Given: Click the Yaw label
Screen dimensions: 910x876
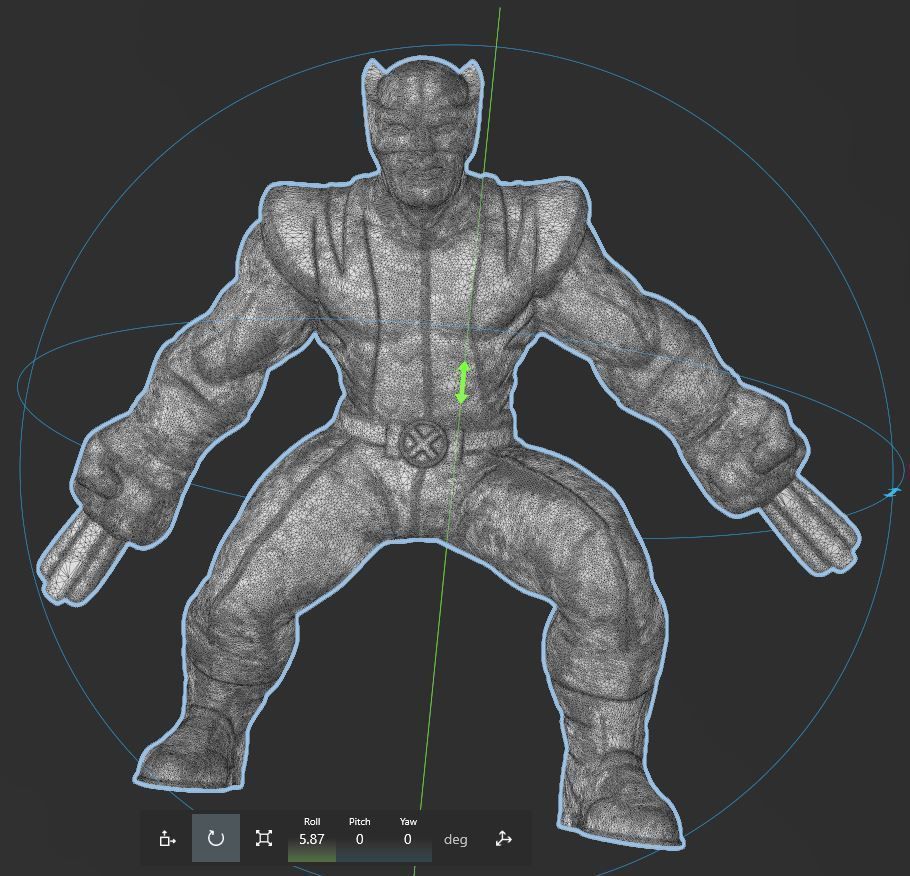Looking at the screenshot, I should coord(408,821).
